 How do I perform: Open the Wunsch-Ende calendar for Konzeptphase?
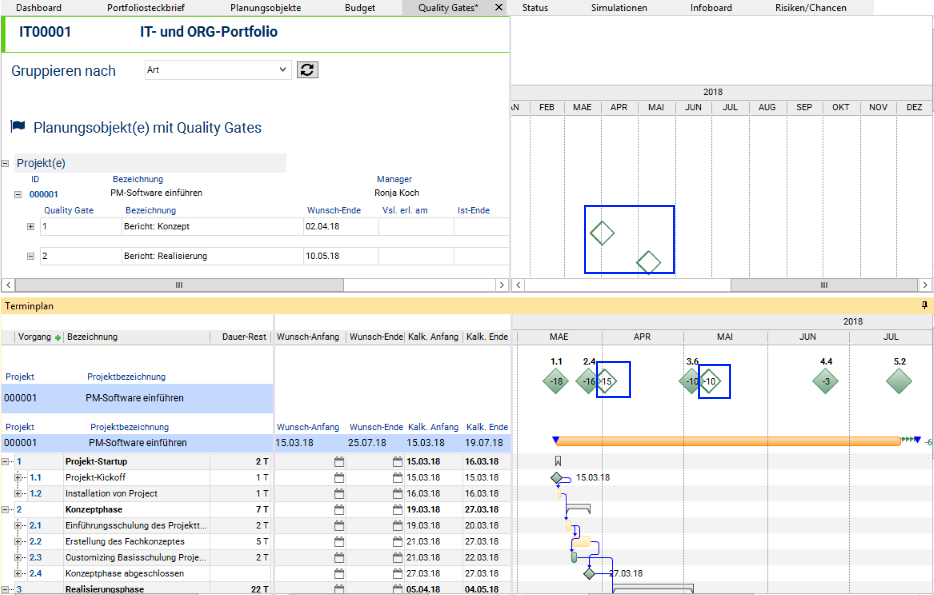(x=397, y=509)
